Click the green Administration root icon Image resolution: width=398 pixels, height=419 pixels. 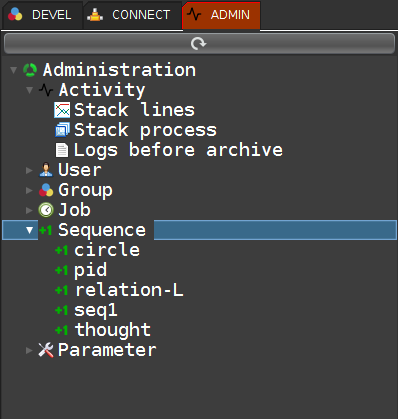coord(30,70)
